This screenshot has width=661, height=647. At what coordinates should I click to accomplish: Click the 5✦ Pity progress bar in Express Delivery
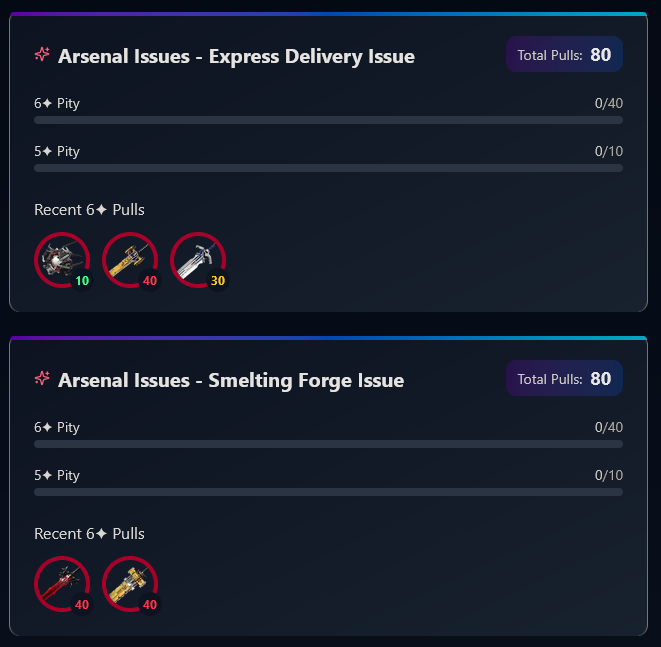pyautogui.click(x=328, y=168)
